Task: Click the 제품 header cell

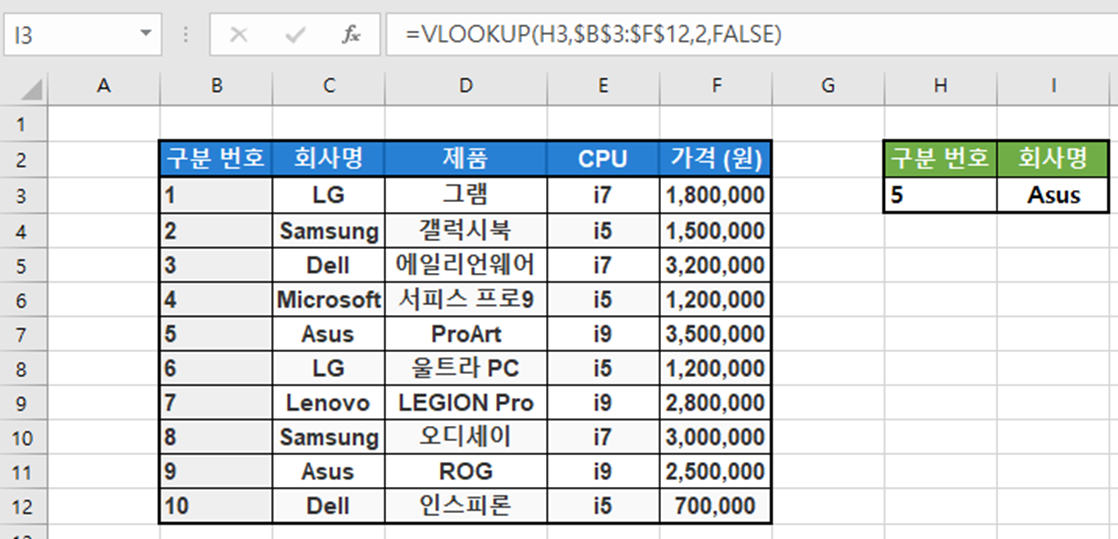Action: click(x=466, y=159)
